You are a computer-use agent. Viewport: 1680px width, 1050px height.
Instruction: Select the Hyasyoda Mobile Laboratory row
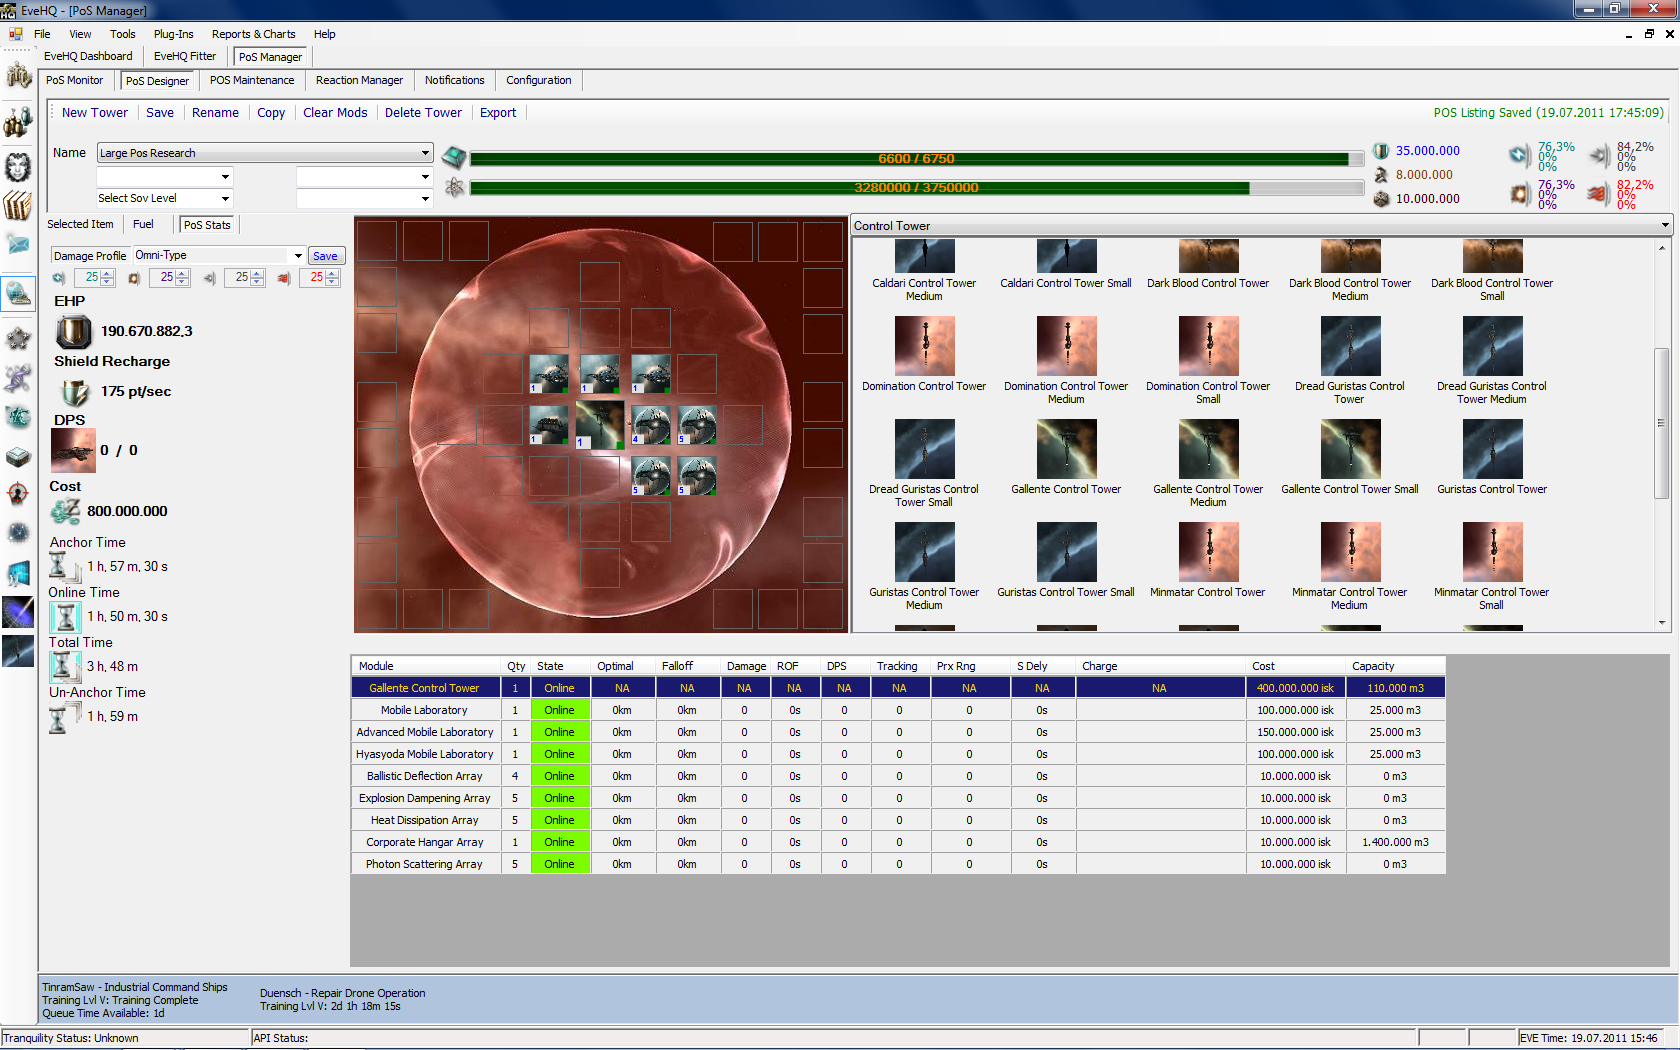[898, 754]
